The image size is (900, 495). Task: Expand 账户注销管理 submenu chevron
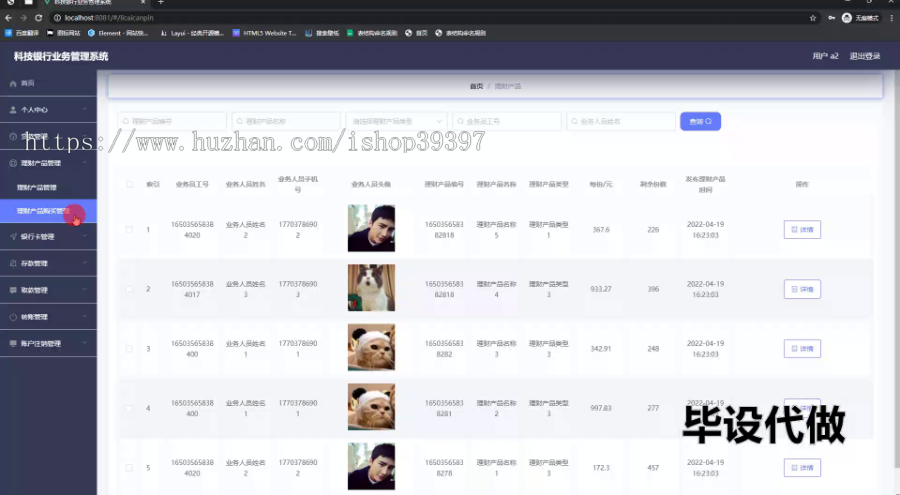pos(84,343)
